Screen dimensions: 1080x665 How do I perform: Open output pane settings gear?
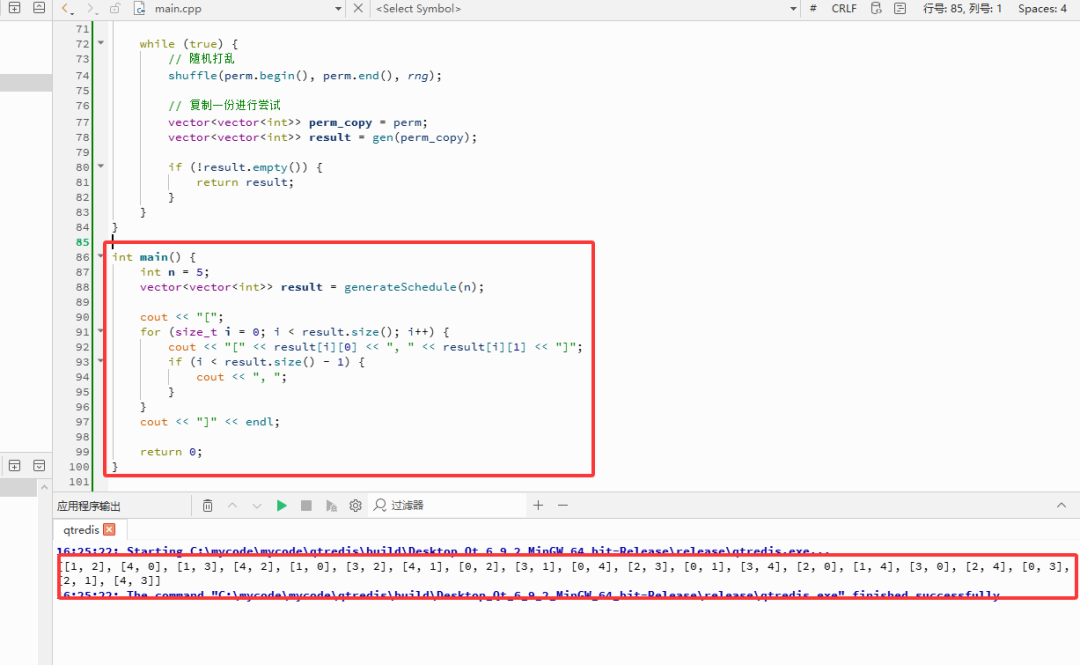point(355,505)
